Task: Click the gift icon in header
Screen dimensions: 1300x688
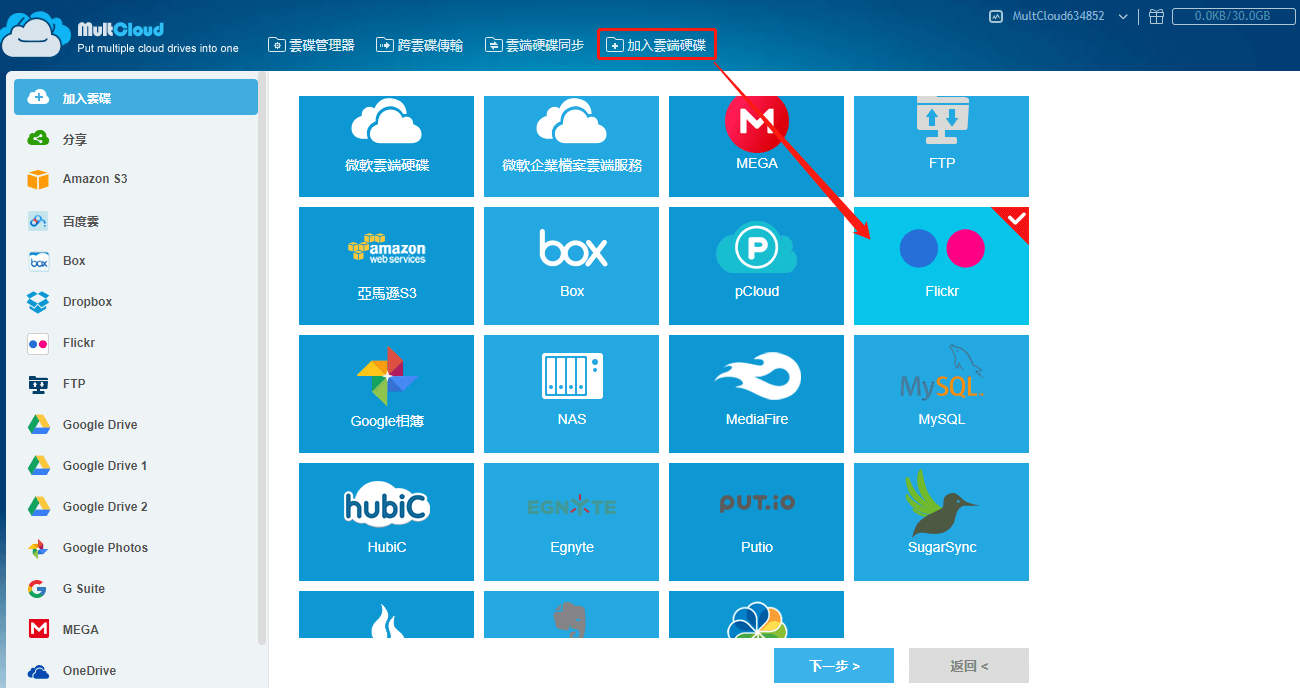Action: coord(1156,16)
